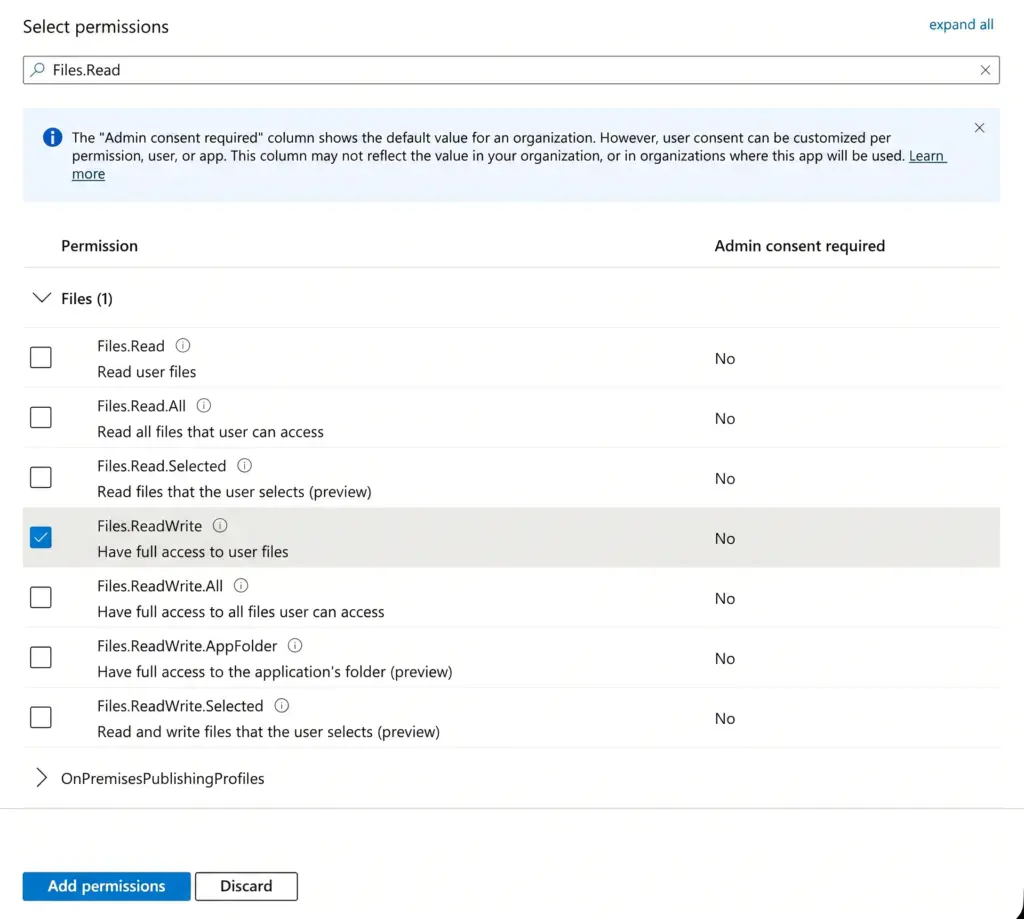The image size is (1024, 919).
Task: Tick the Files.Read.Selected checkbox
Action: point(40,477)
